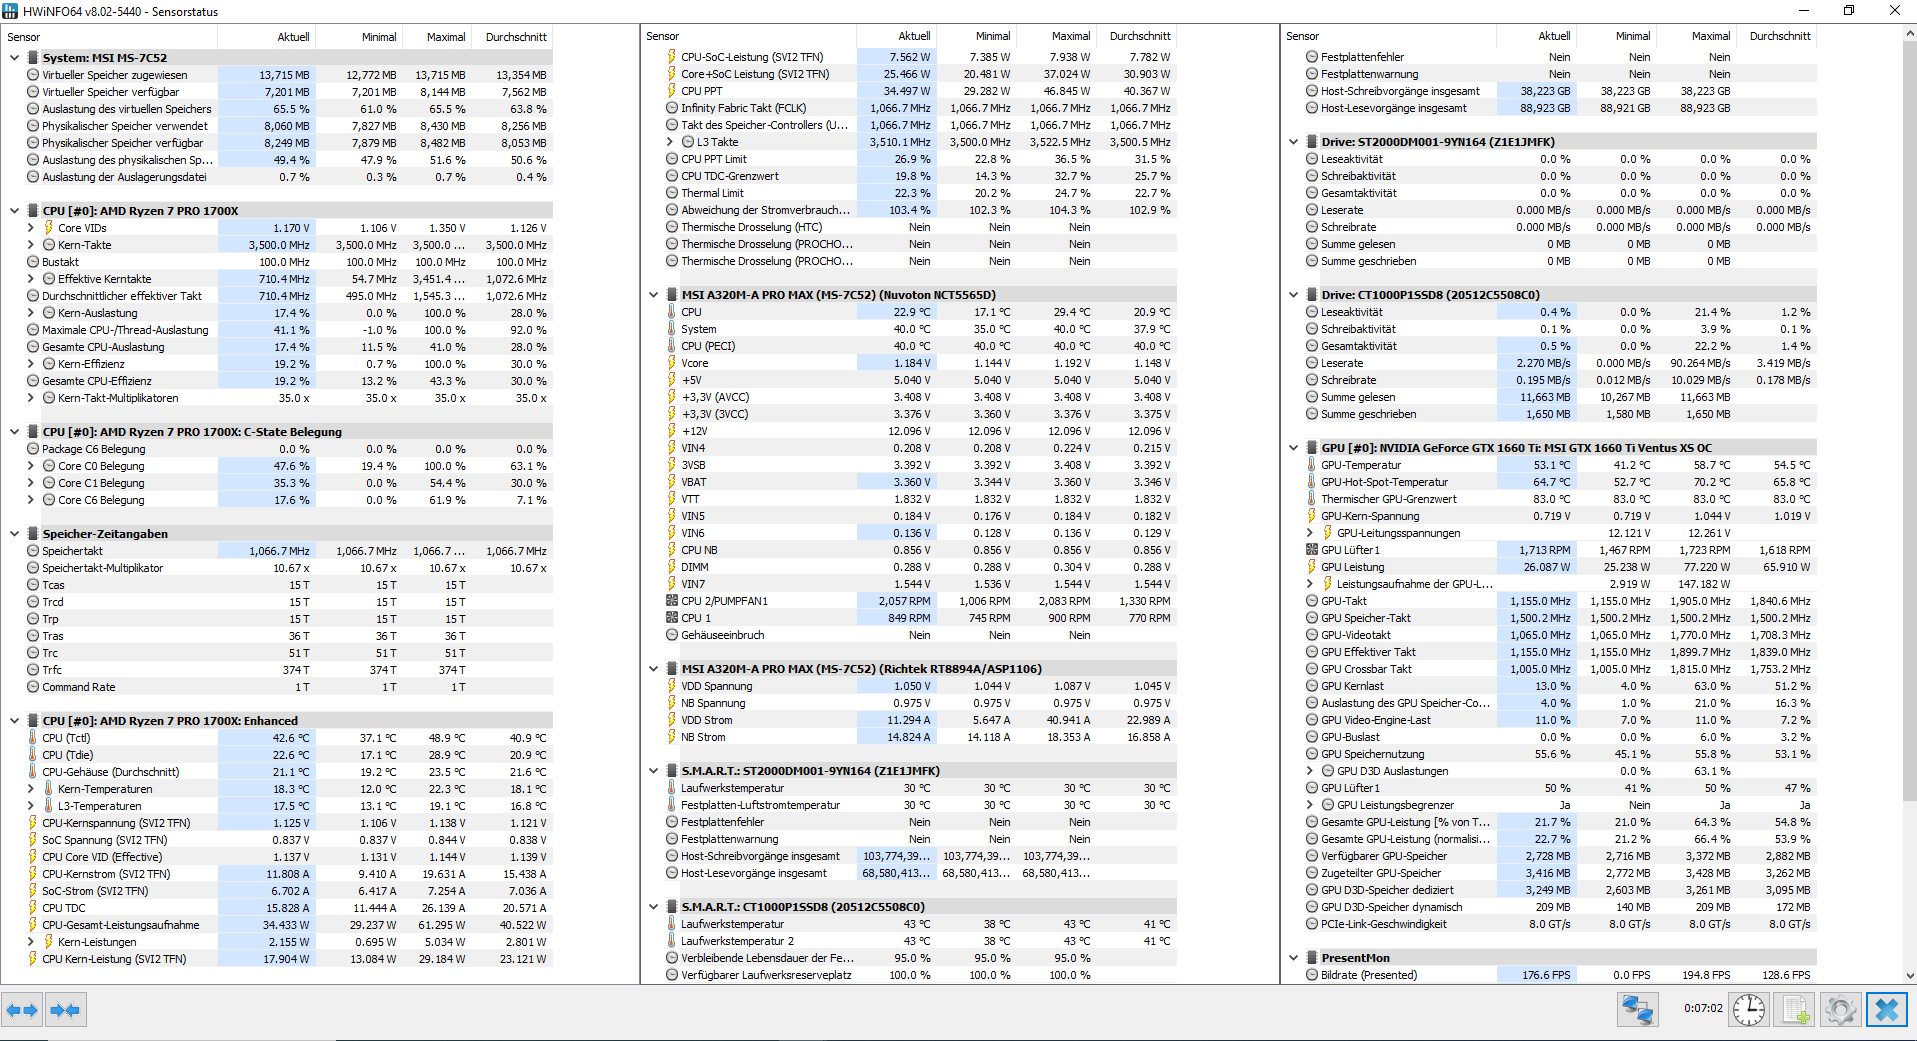Collapse the Richtek RT8894A/ASP1106 section
1917x1041 pixels.
point(653,669)
